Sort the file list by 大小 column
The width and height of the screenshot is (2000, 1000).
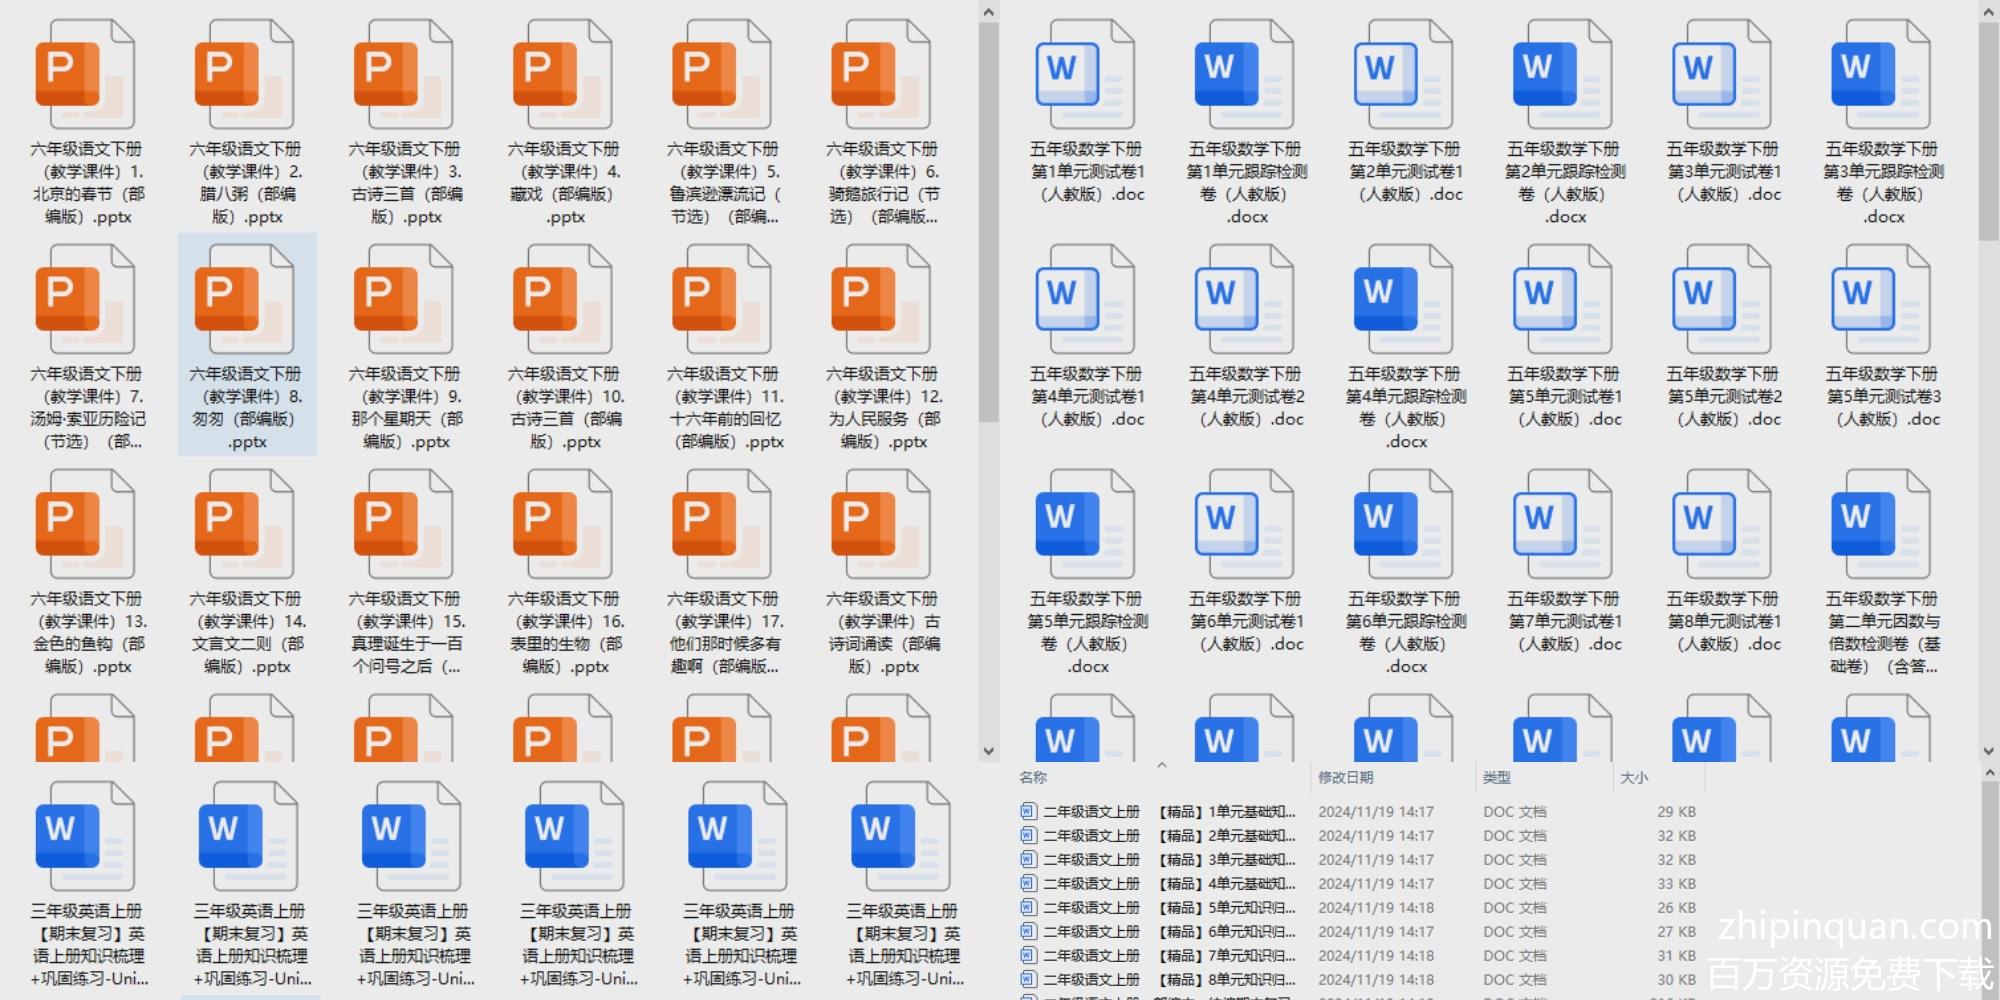click(x=1634, y=777)
